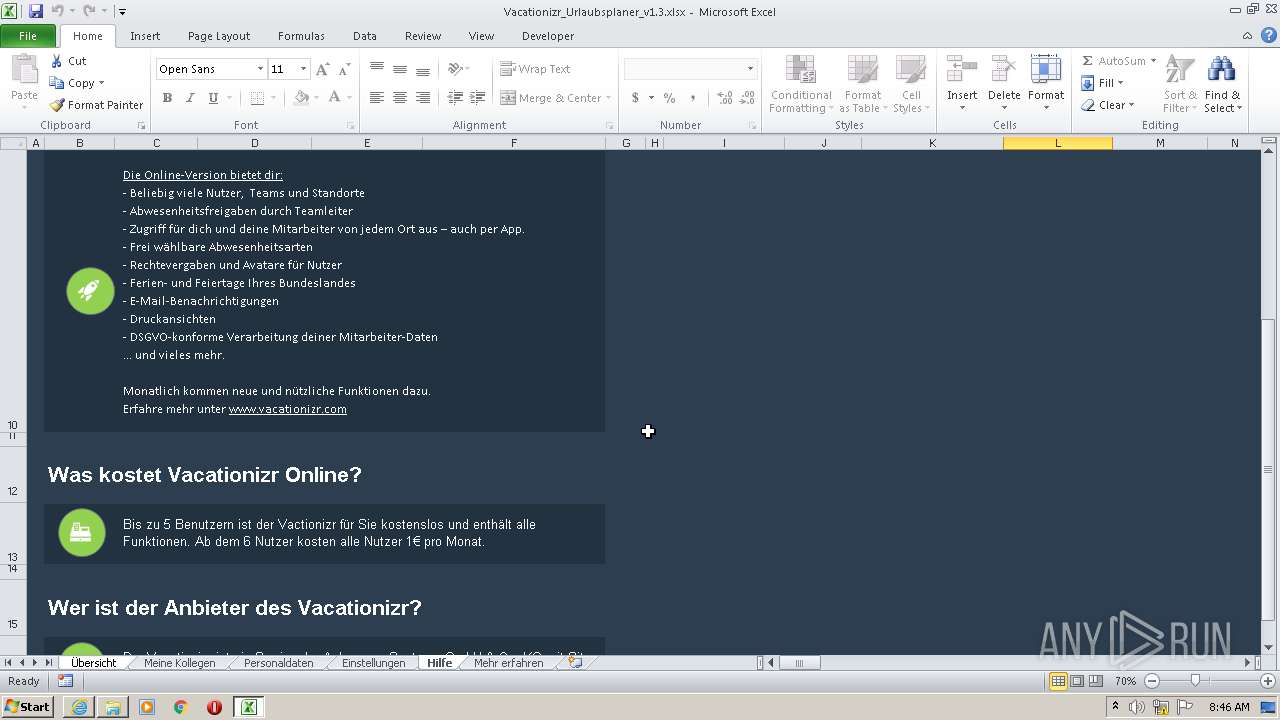This screenshot has width=1280, height=720.
Task: Increase font size with Grow Font icon
Action: tap(322, 69)
